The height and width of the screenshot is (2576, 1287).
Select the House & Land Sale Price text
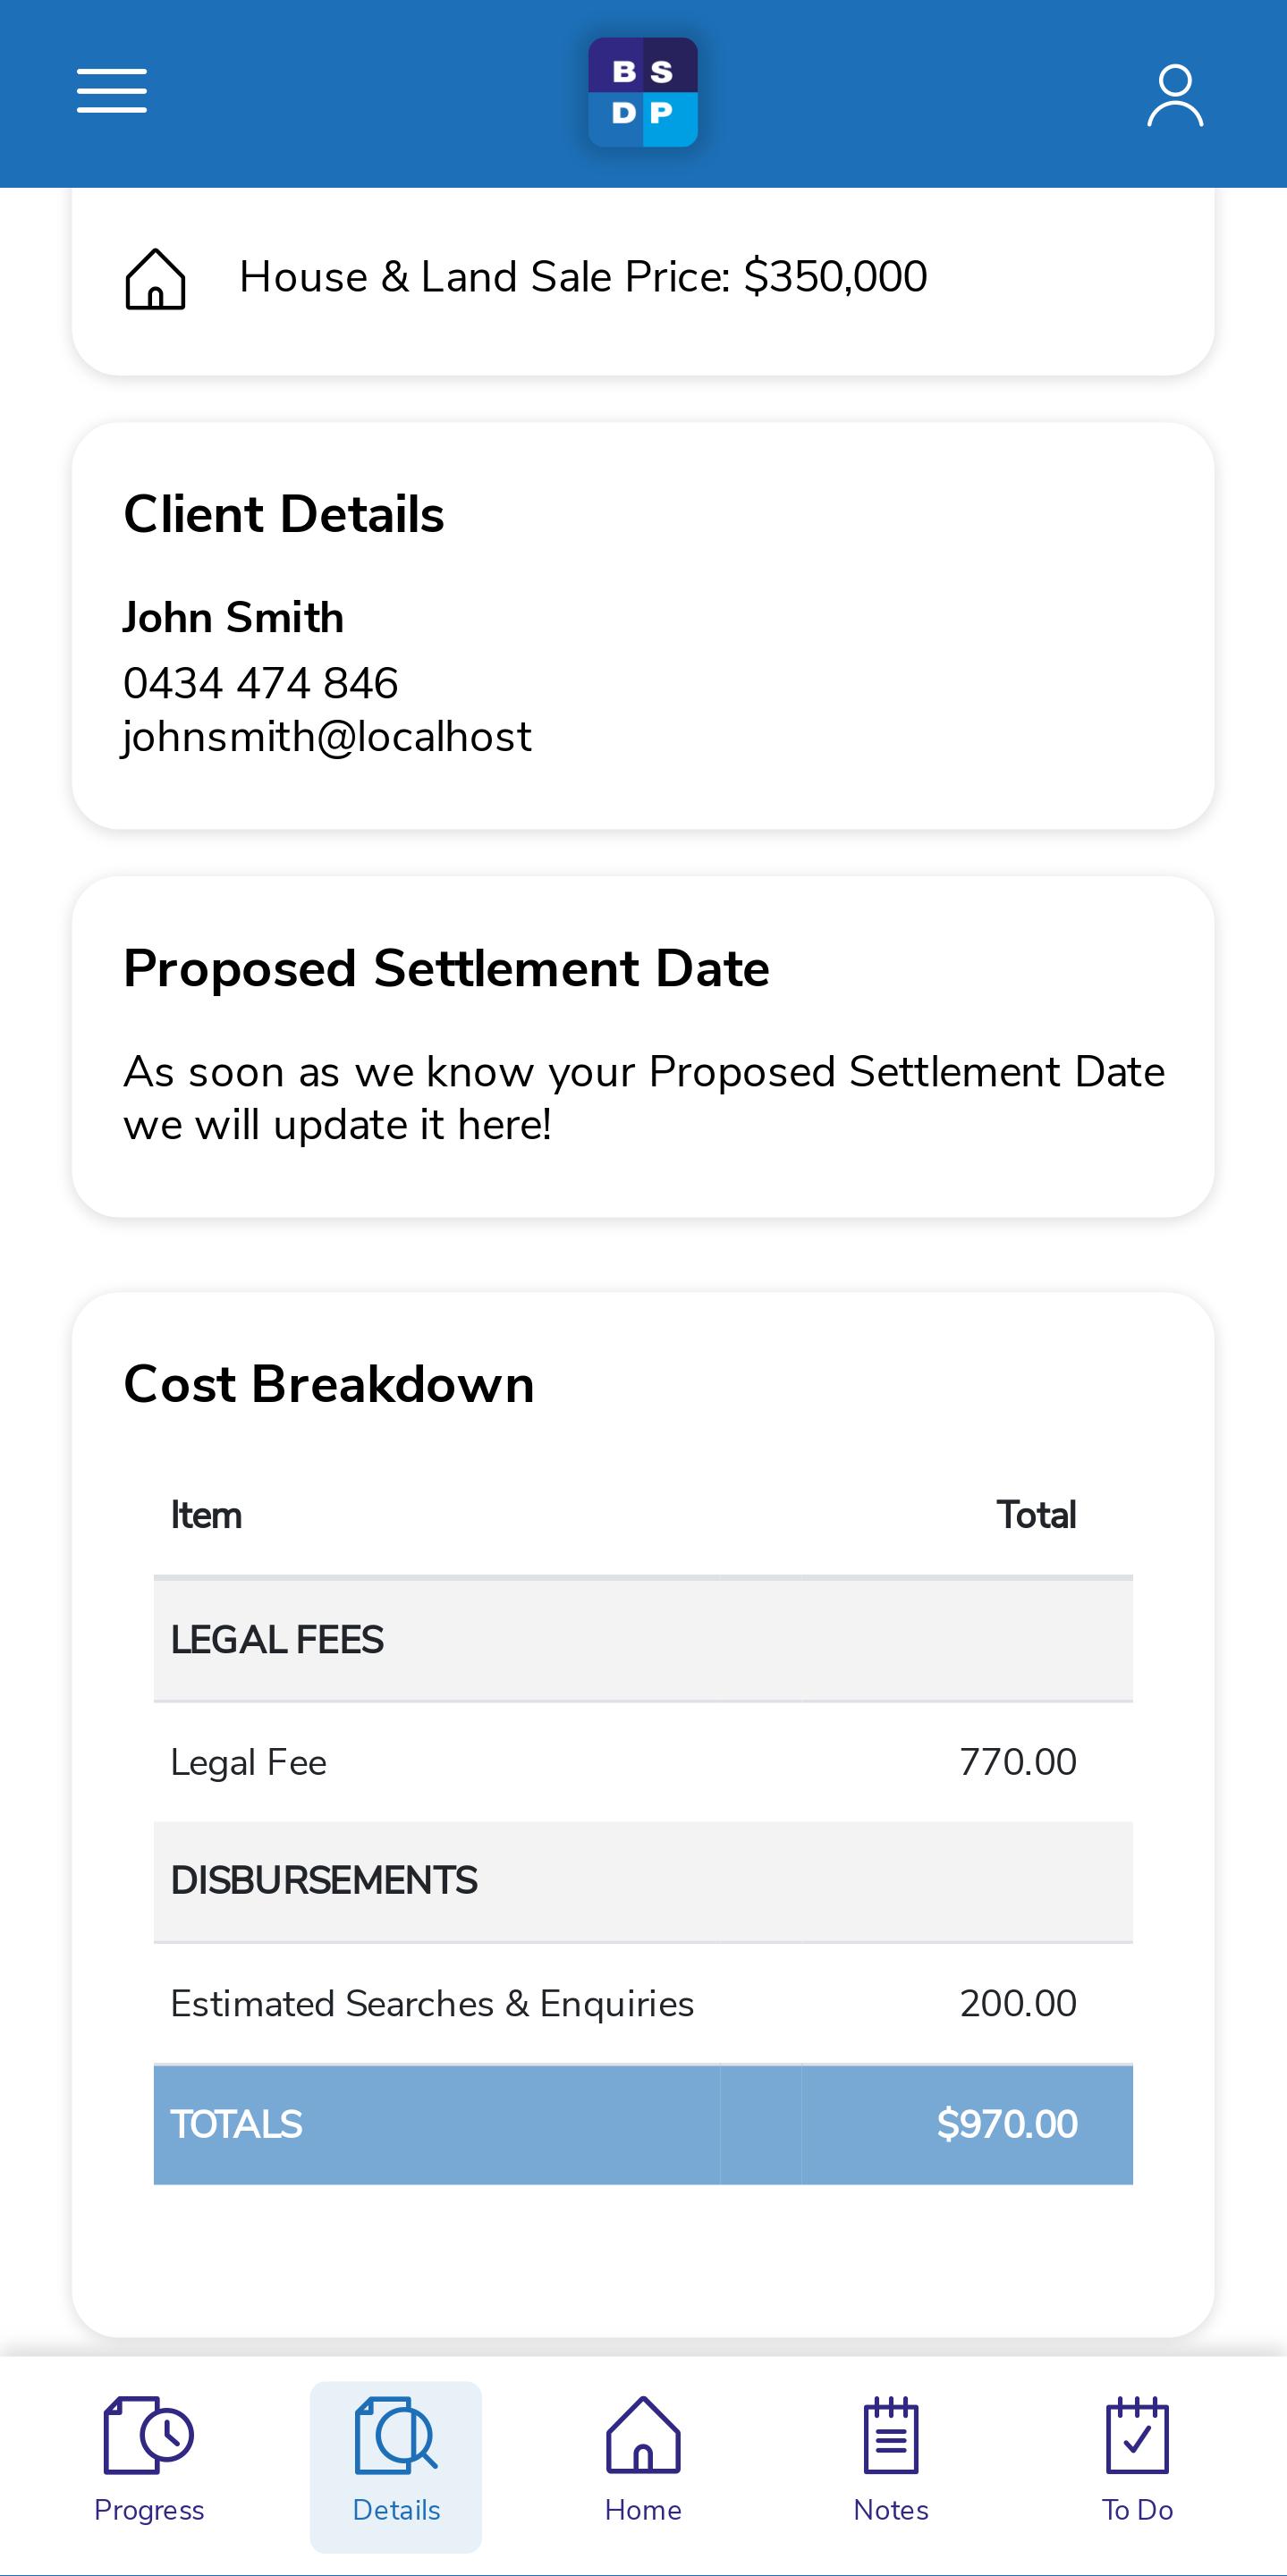(583, 277)
